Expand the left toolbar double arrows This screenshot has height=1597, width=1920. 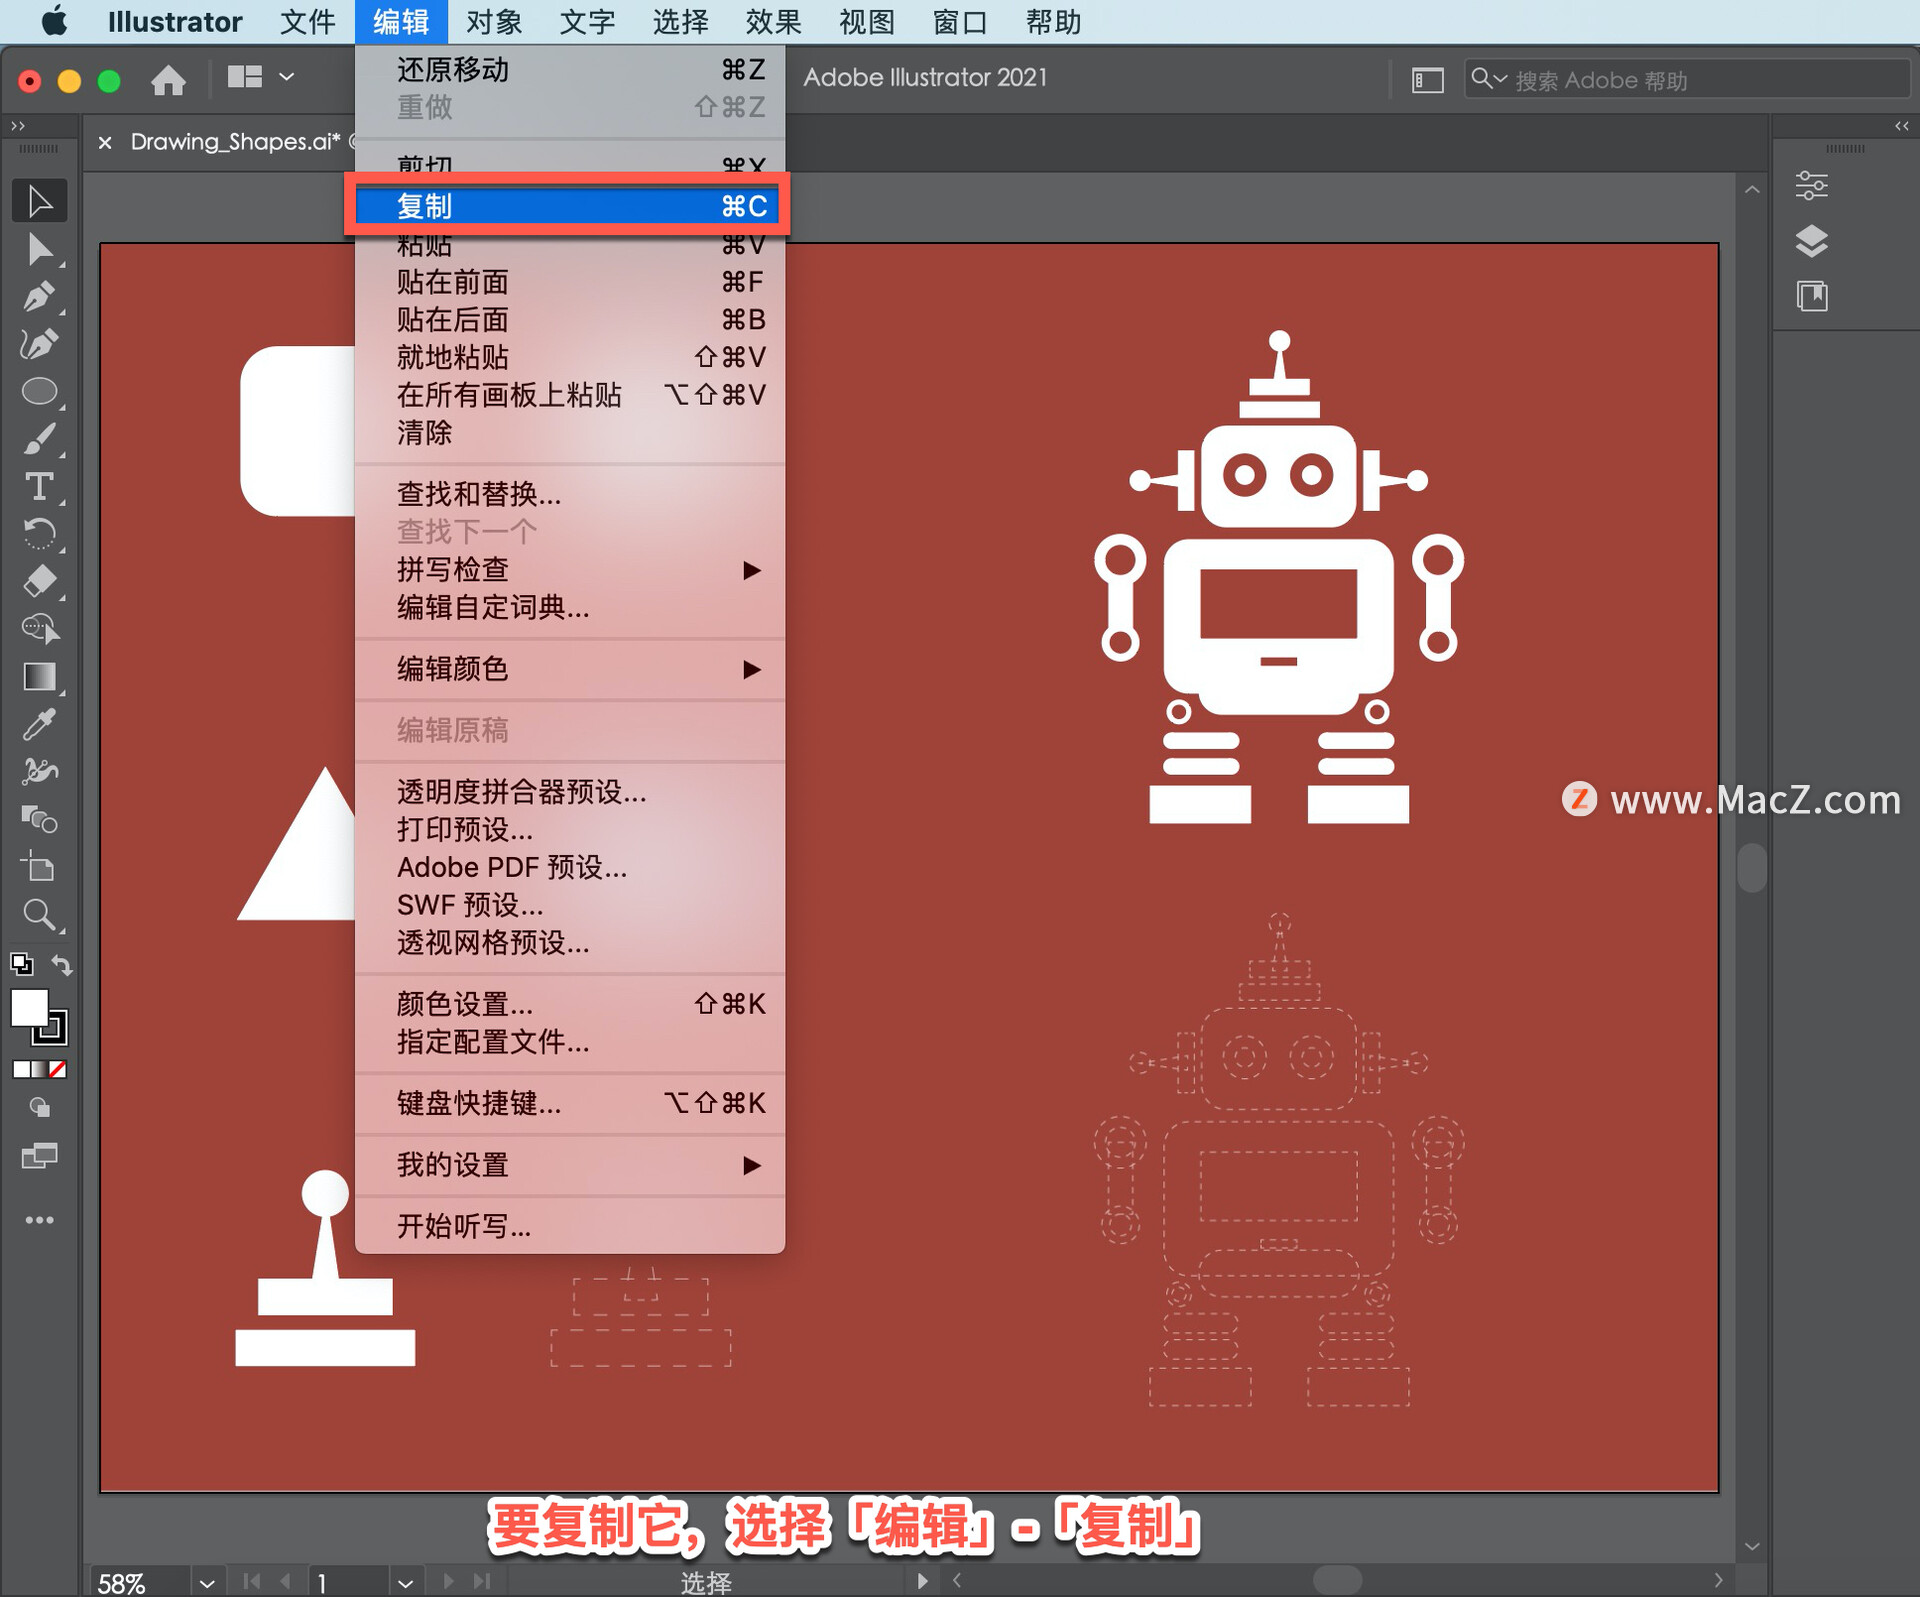[17, 125]
